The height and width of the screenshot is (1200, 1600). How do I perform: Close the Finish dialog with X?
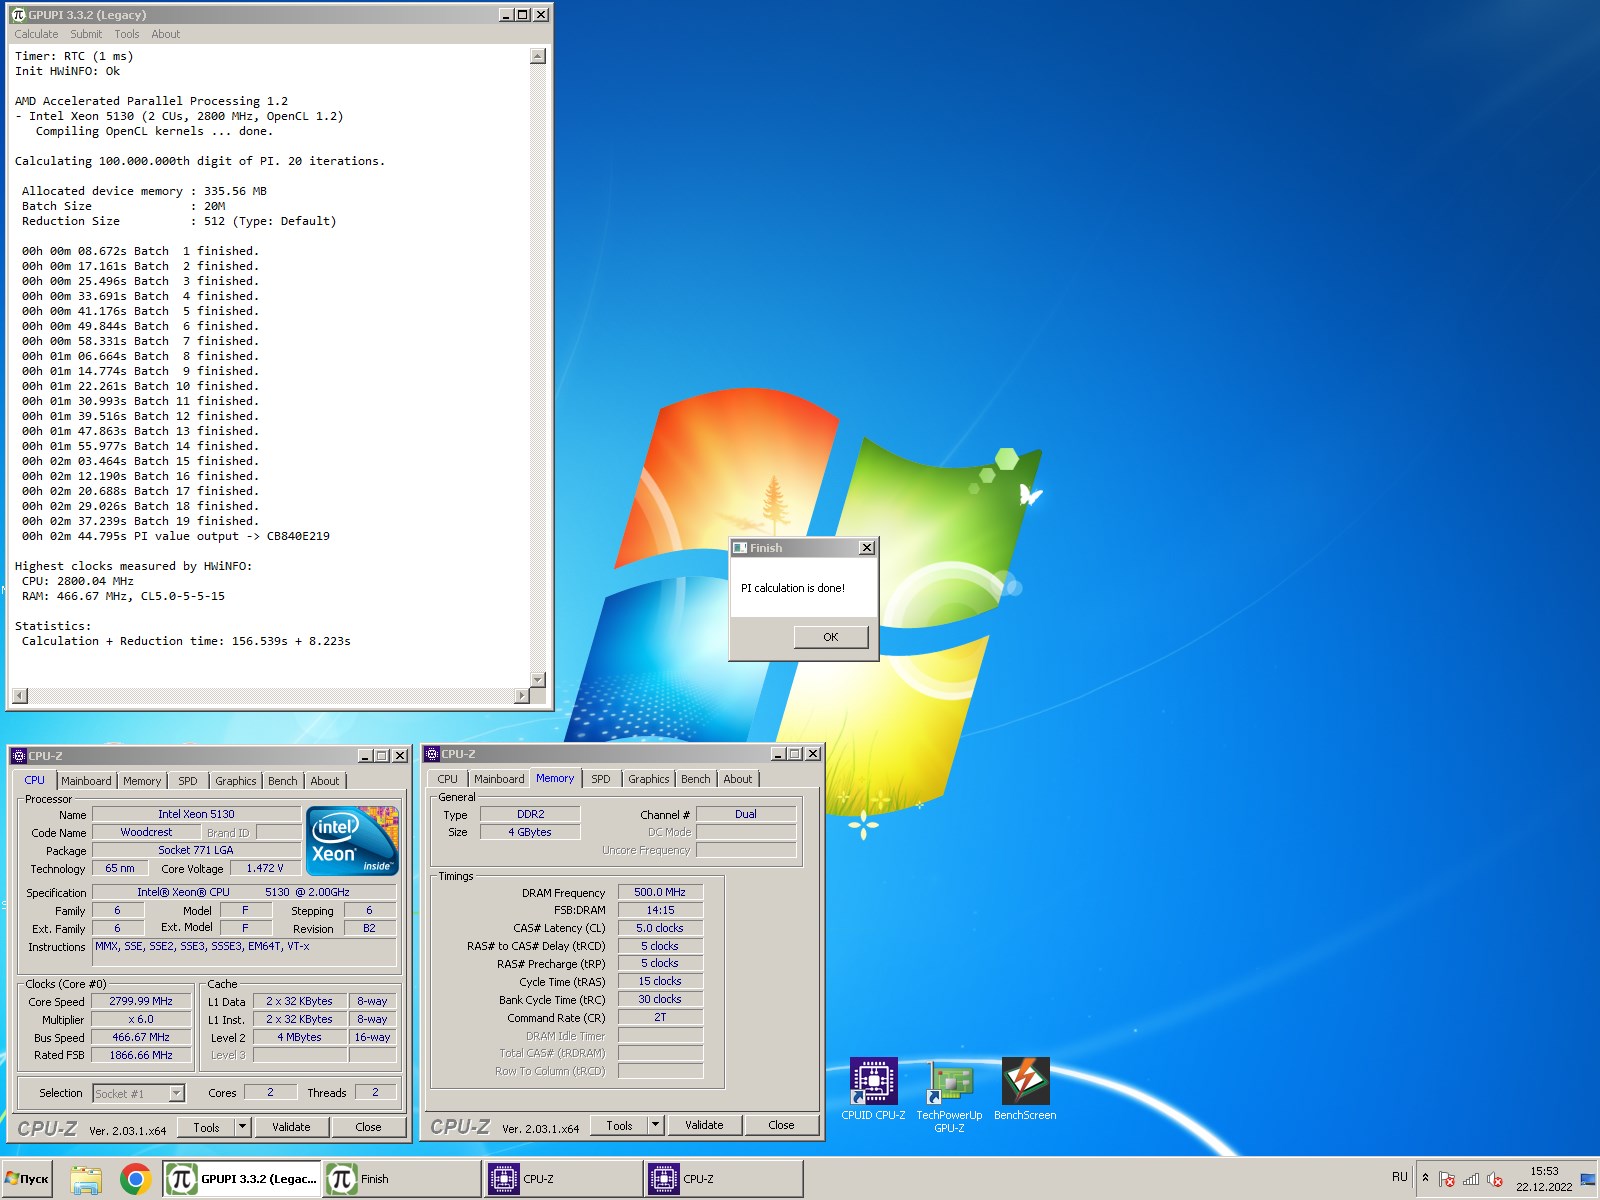867,548
